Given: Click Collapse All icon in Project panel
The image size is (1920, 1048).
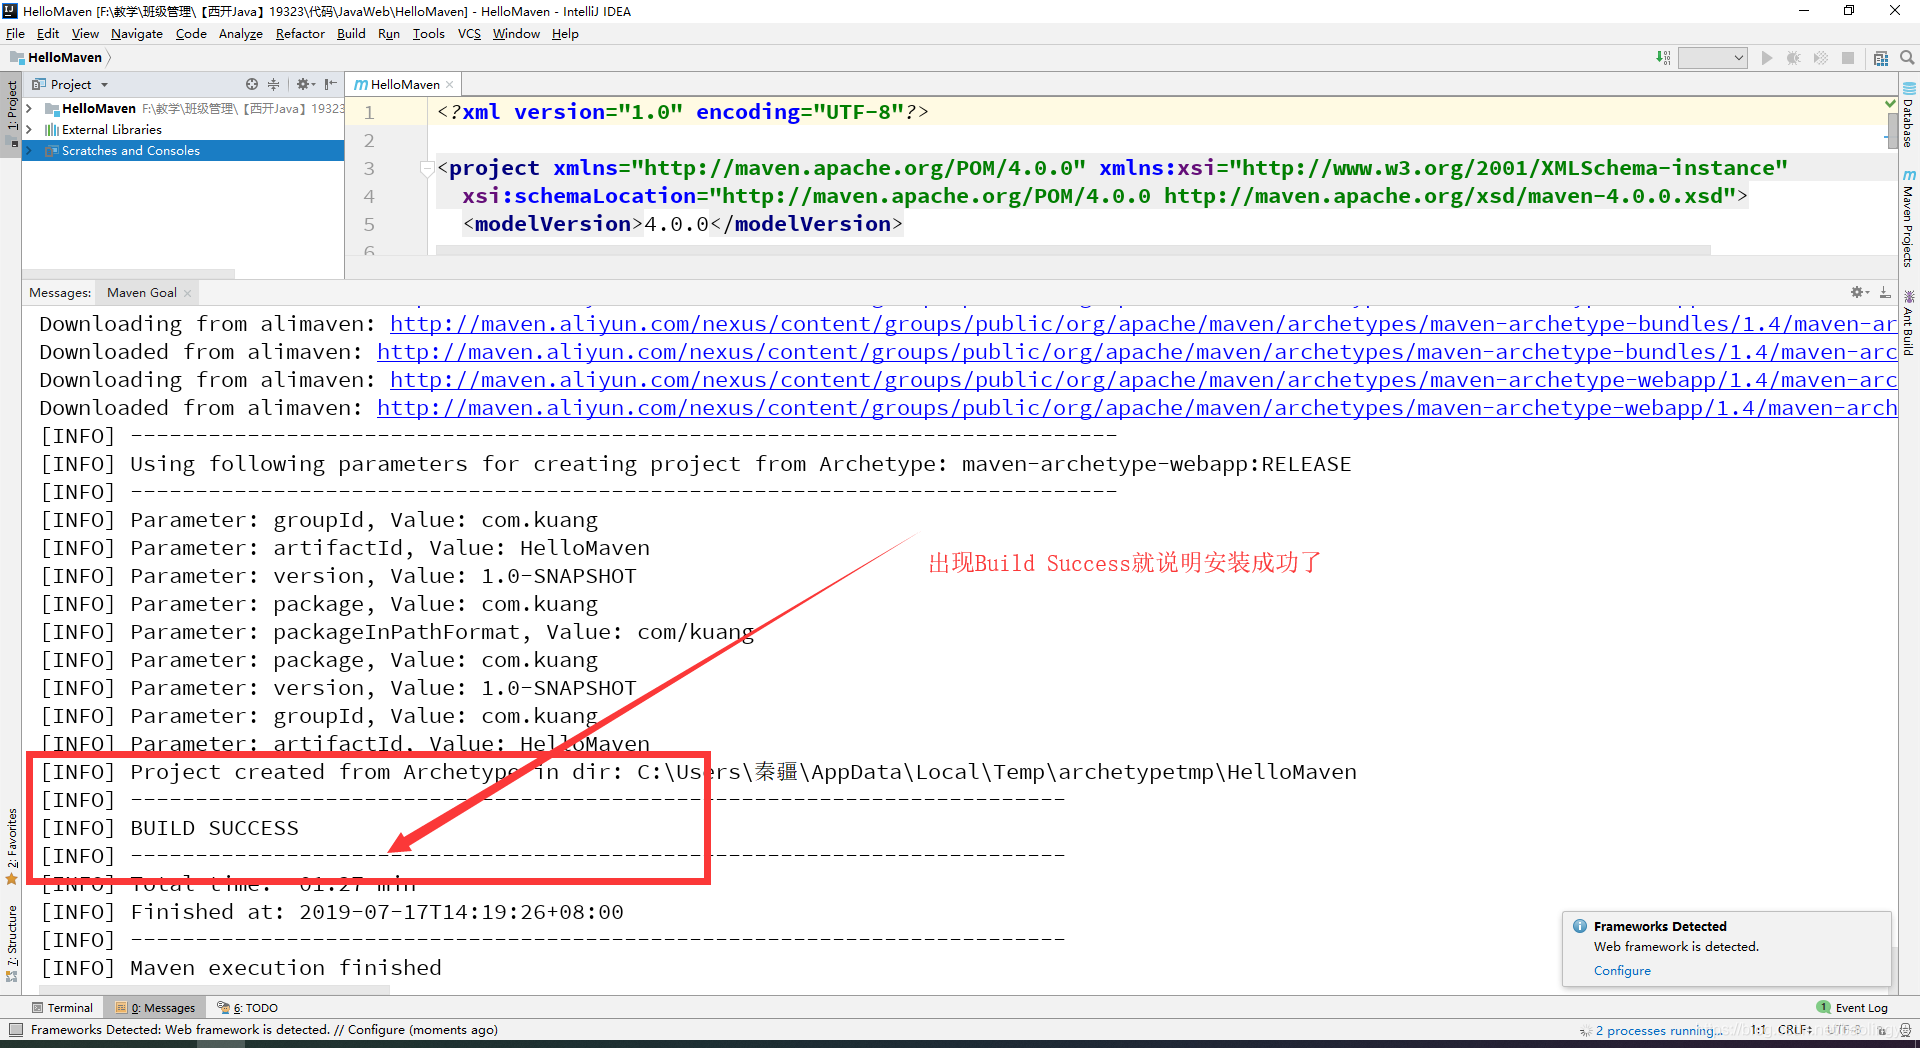Looking at the screenshot, I should 273,85.
